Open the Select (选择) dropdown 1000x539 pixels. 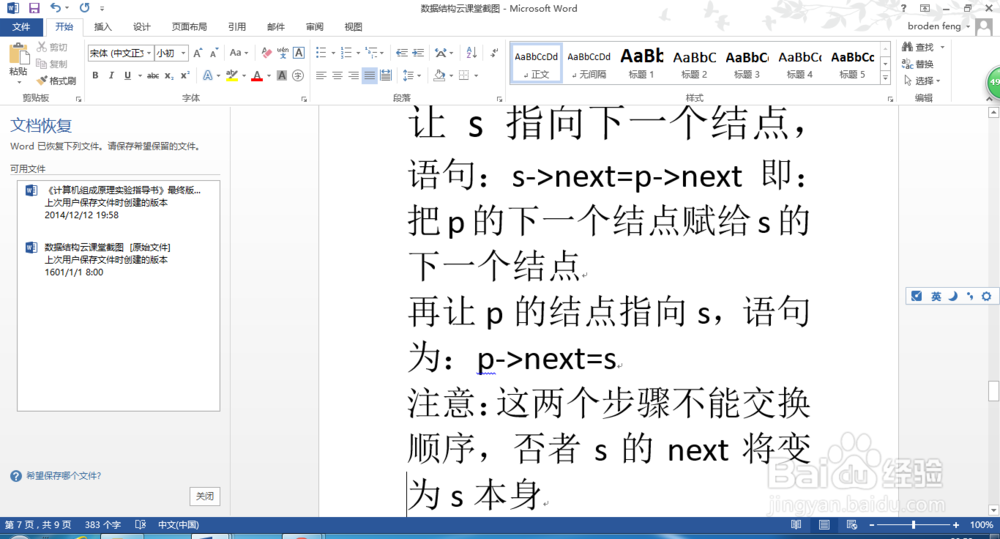pyautogui.click(x=923, y=80)
